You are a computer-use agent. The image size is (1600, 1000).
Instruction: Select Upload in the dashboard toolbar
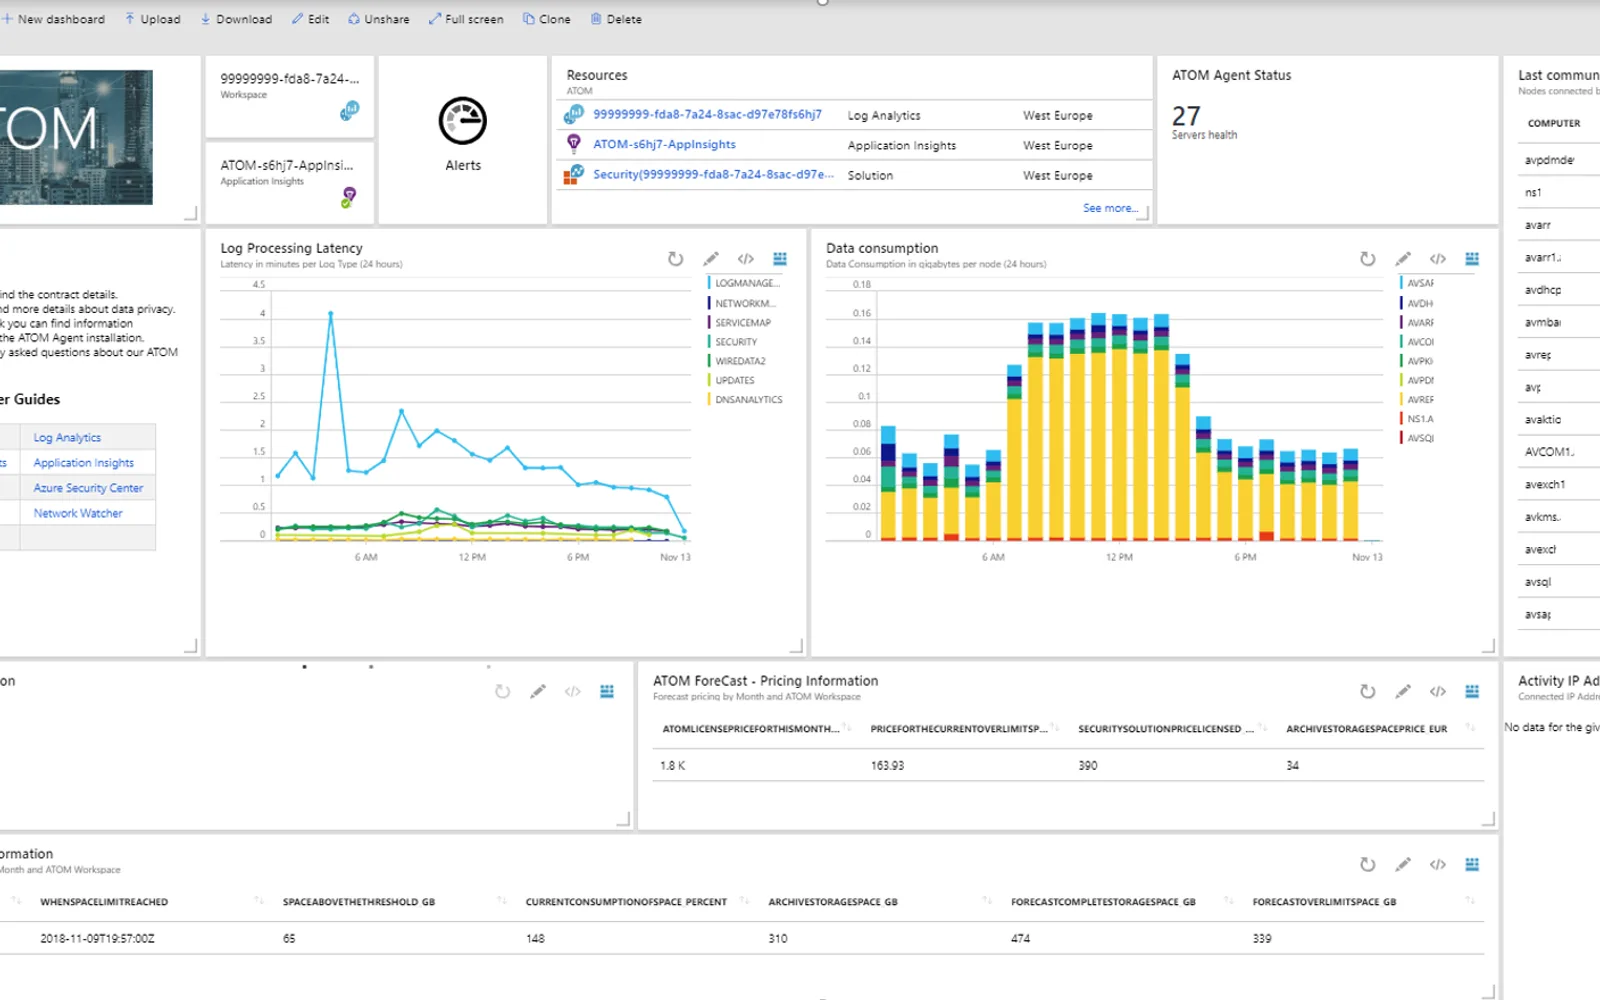click(153, 19)
